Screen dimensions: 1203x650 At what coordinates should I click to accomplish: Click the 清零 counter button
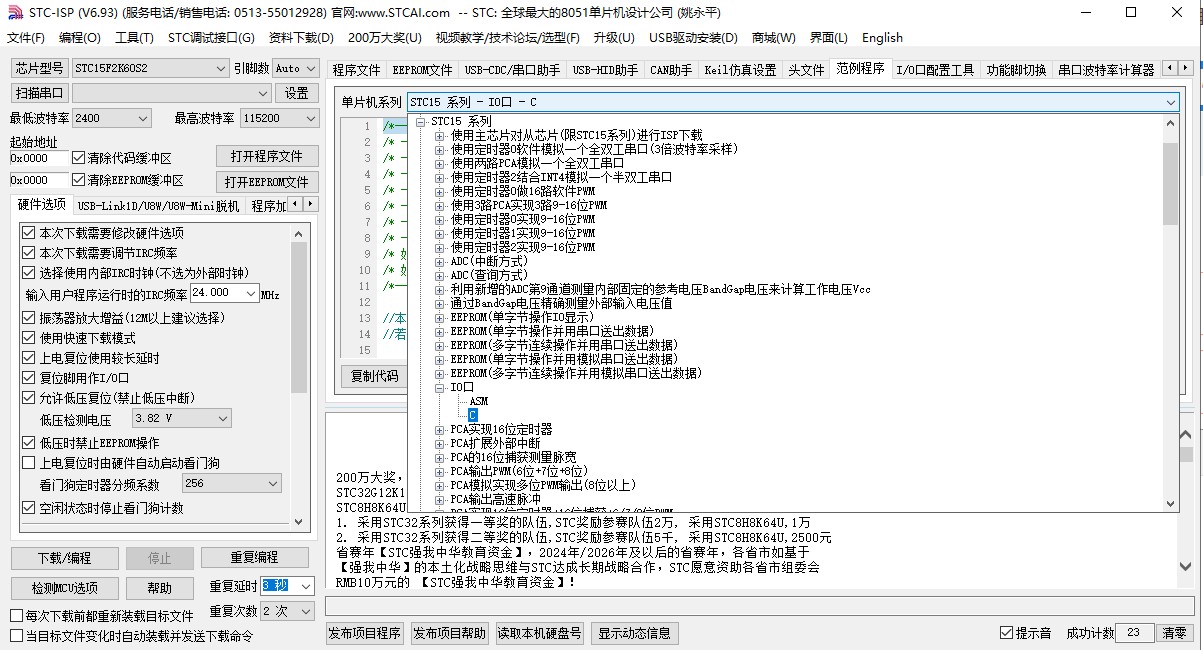(1175, 633)
